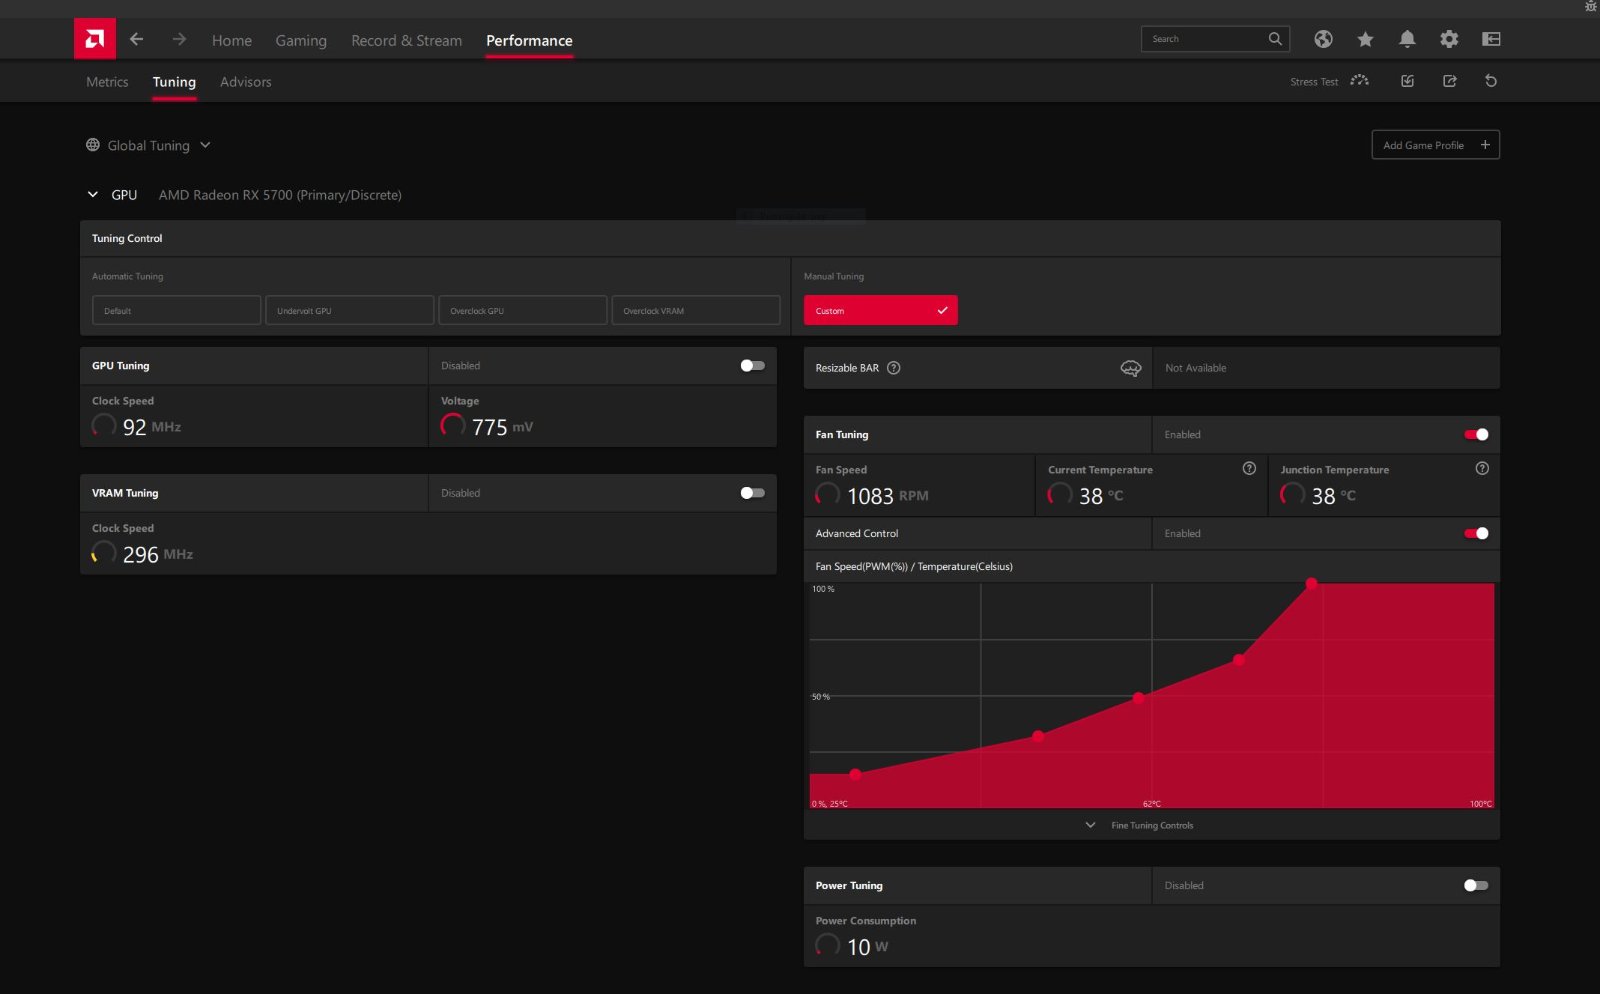1600x994 pixels.
Task: Toggle GPU Tuning switch
Action: [x=752, y=366]
